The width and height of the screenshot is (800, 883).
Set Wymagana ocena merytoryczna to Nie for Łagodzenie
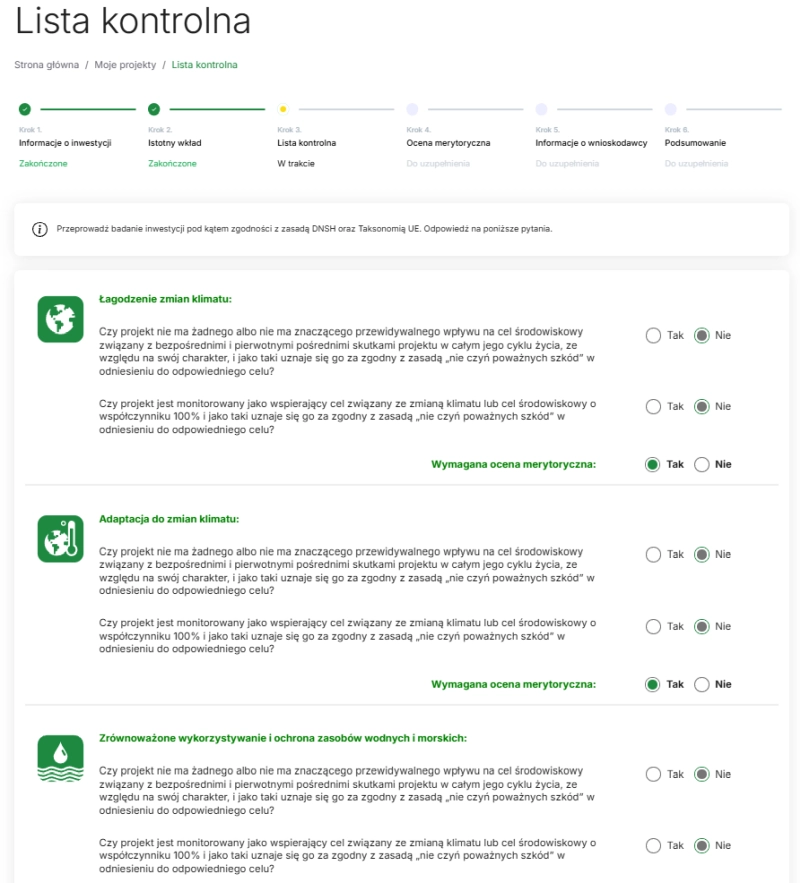click(702, 464)
